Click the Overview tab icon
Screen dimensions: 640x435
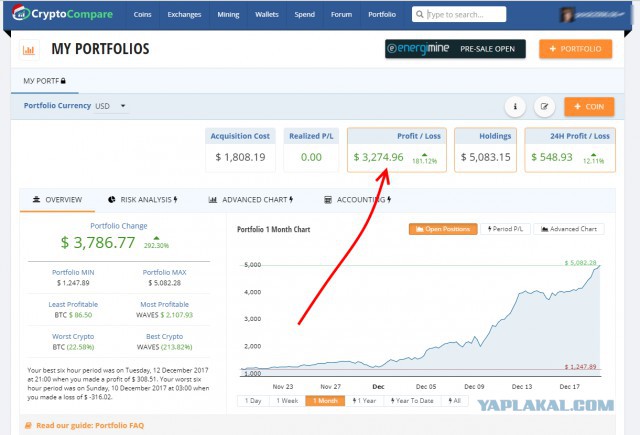[36, 200]
